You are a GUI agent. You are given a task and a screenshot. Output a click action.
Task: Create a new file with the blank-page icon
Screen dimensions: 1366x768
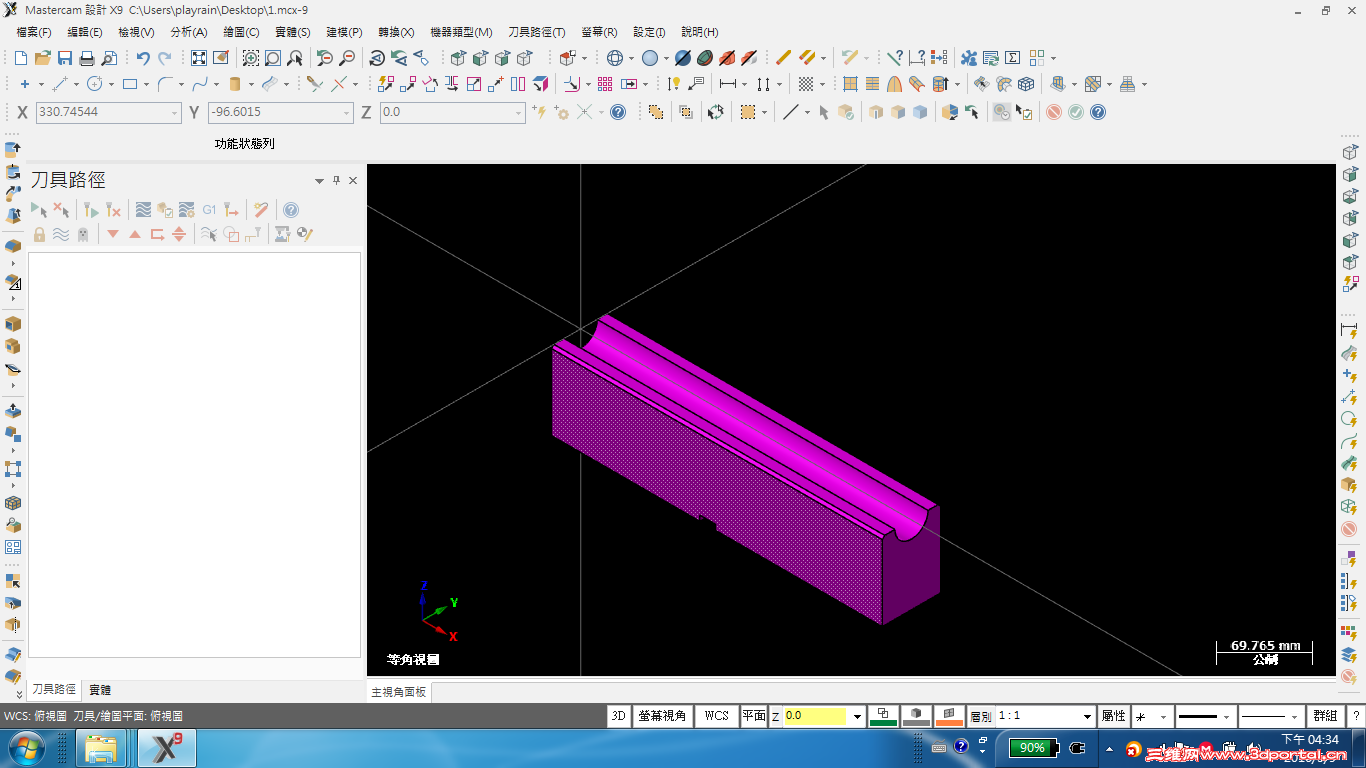pyautogui.click(x=21, y=58)
